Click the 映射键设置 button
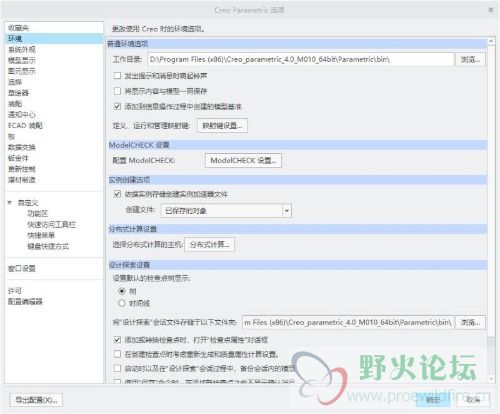Image resolution: width=500 pixels, height=414 pixels. 222,125
